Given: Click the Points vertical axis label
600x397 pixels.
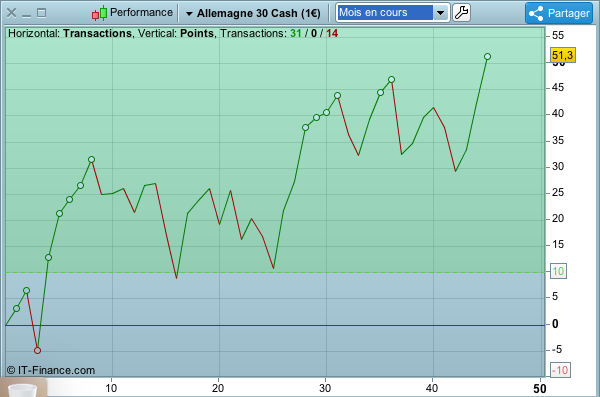Looking at the screenshot, I should (x=197, y=34).
